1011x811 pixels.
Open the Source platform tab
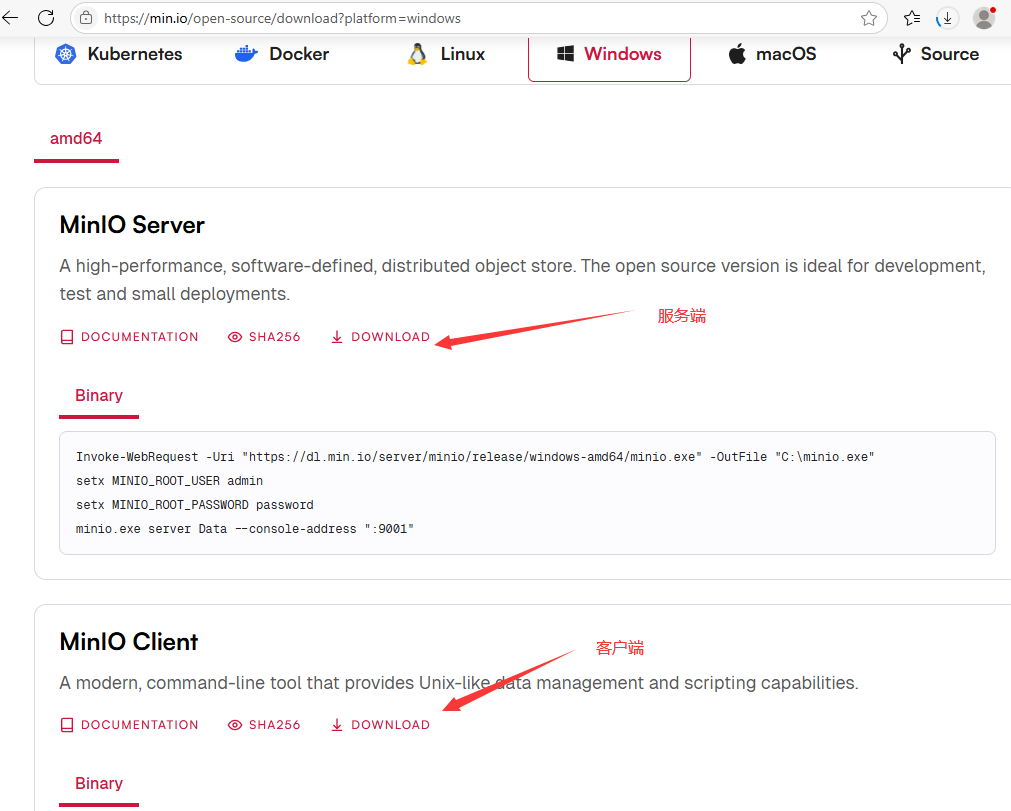935,54
